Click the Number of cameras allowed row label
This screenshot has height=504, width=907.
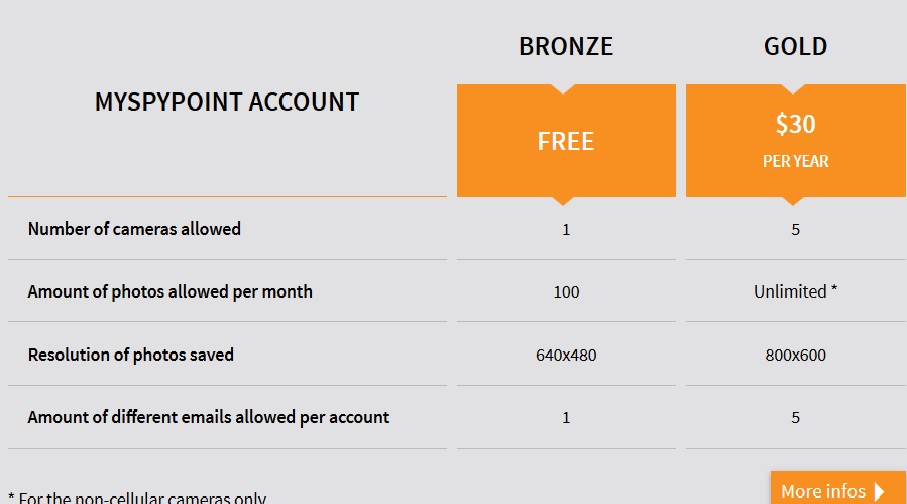pos(134,229)
